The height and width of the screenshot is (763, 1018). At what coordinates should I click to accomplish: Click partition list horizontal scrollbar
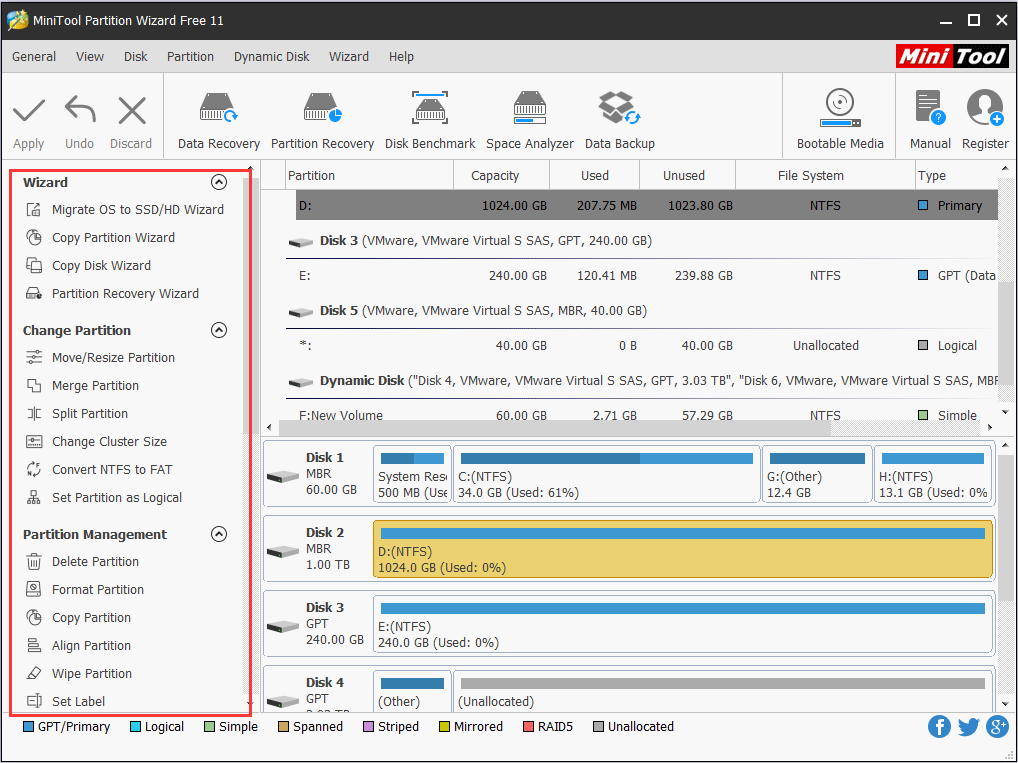tap(556, 427)
